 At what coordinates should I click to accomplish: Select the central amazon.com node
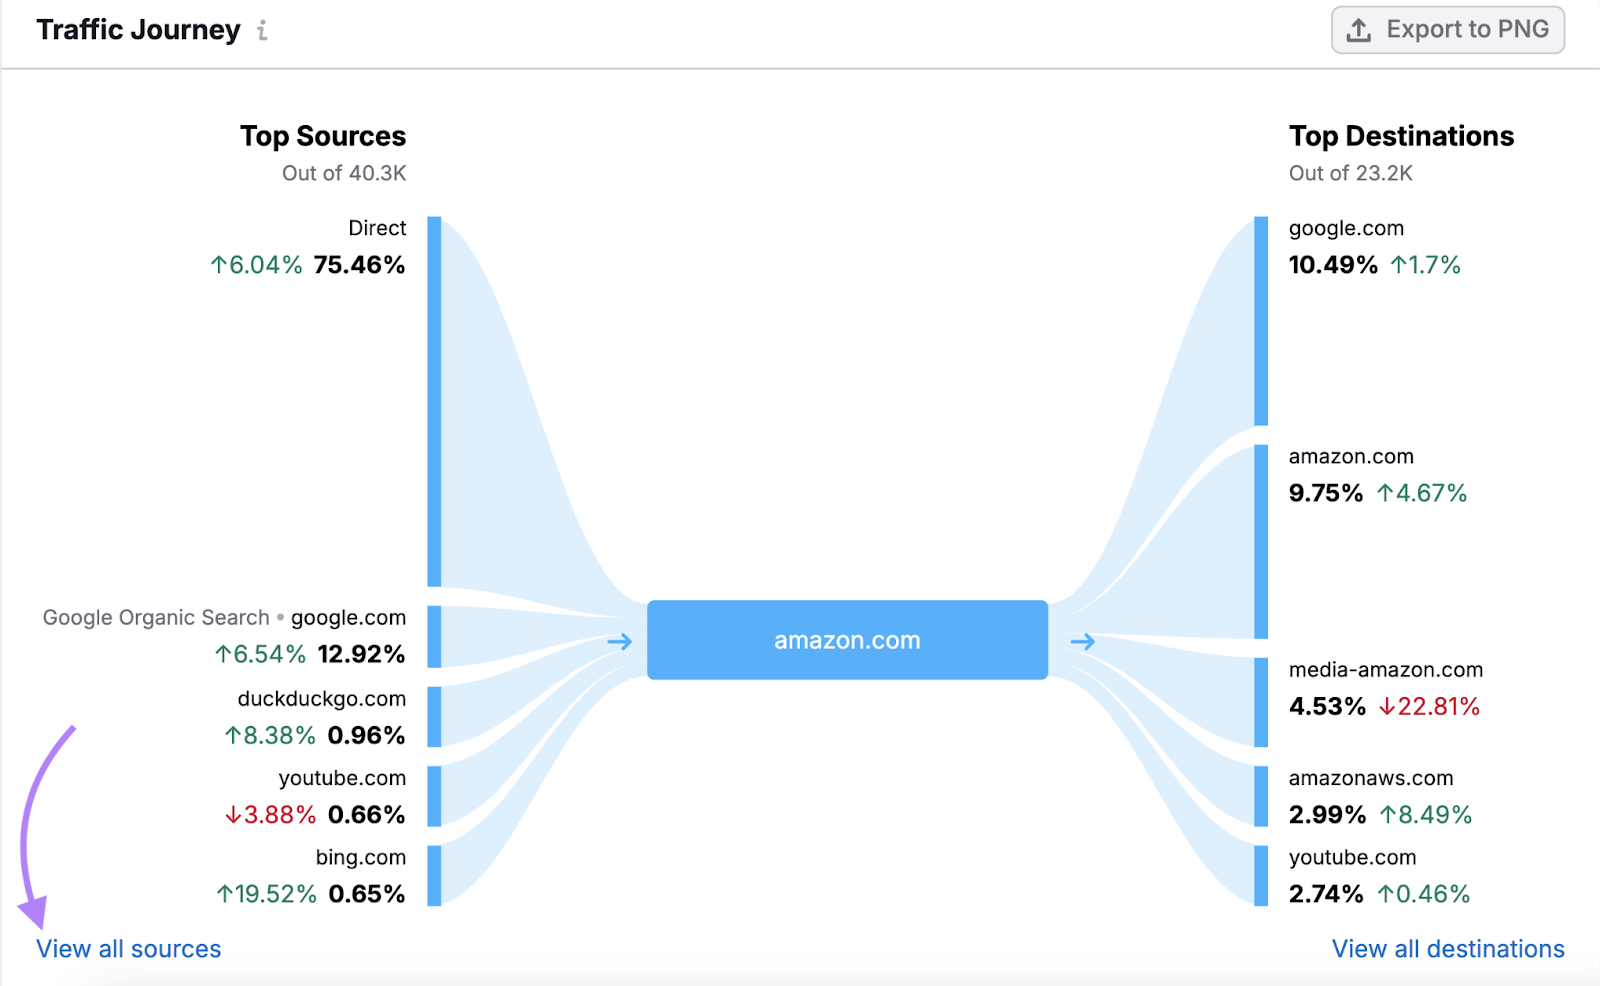847,639
